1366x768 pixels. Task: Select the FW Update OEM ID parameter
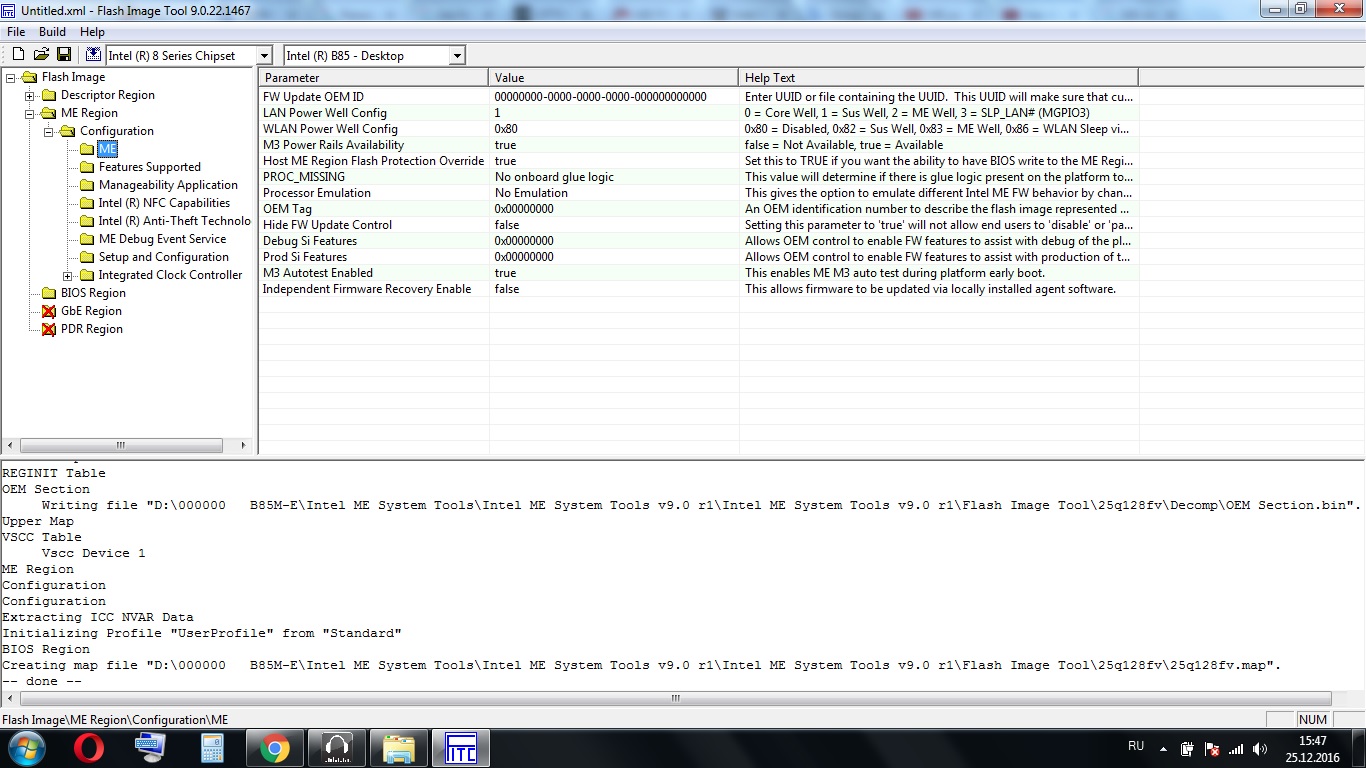click(313, 97)
